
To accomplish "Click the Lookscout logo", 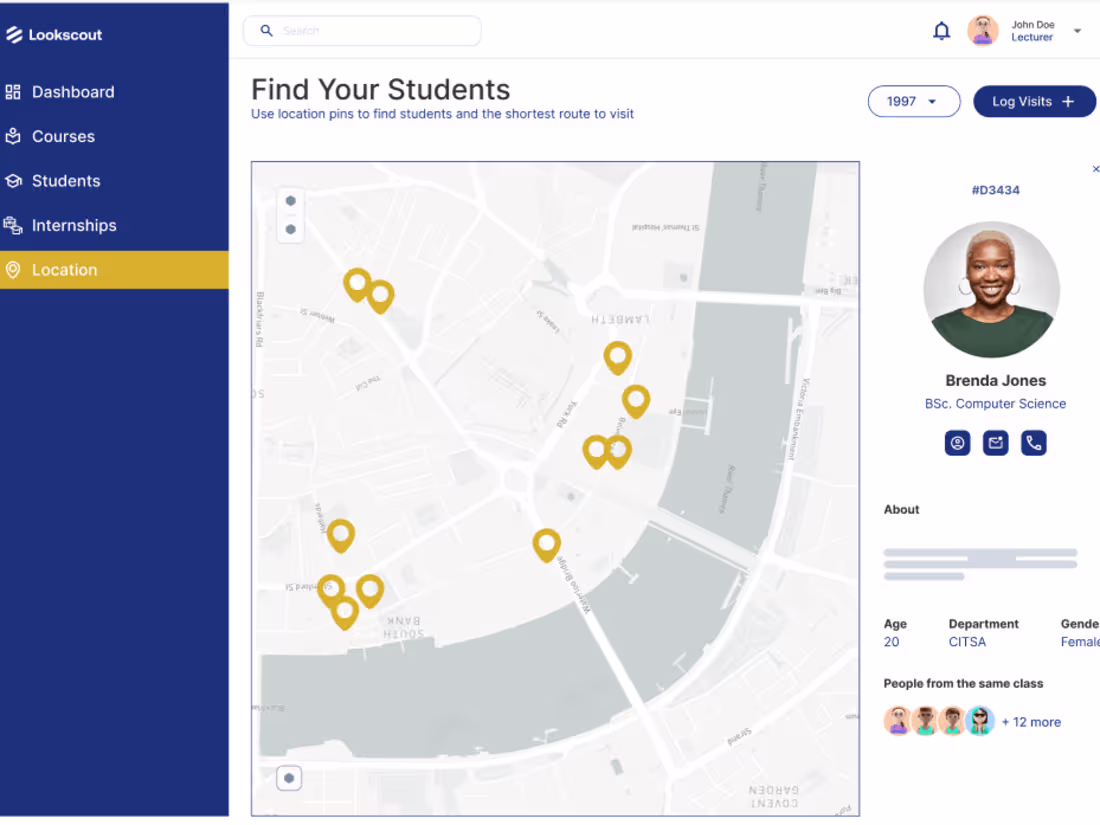I will point(54,35).
